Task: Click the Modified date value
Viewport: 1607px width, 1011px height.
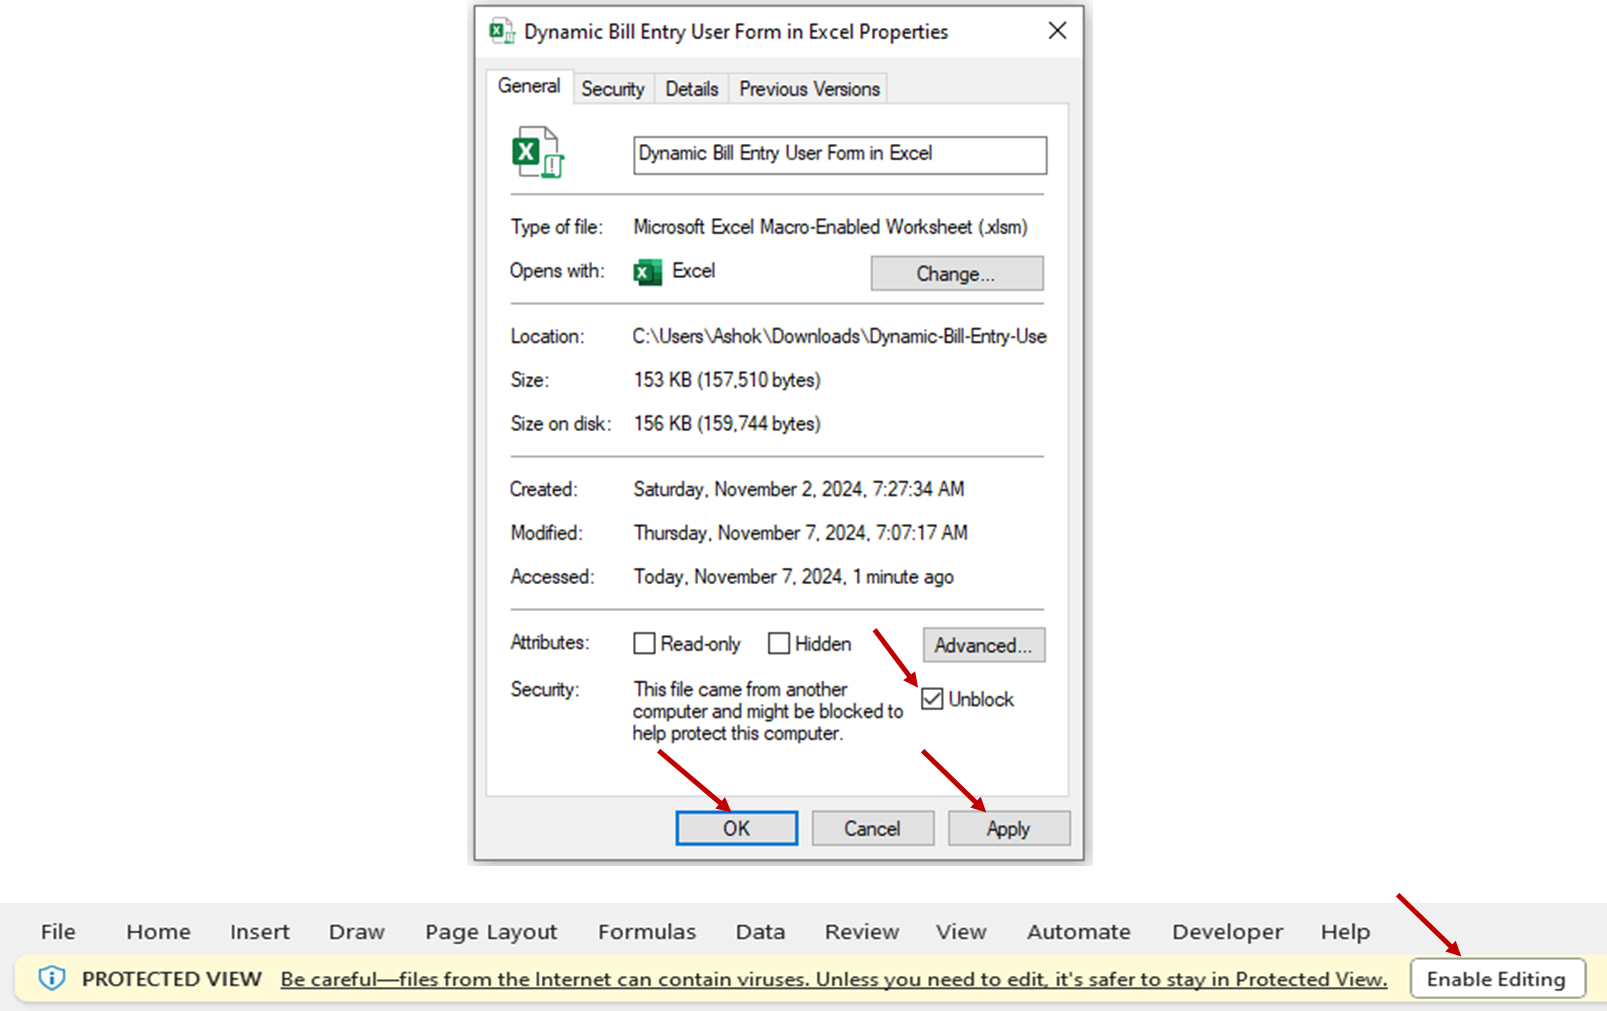Action: pos(800,533)
